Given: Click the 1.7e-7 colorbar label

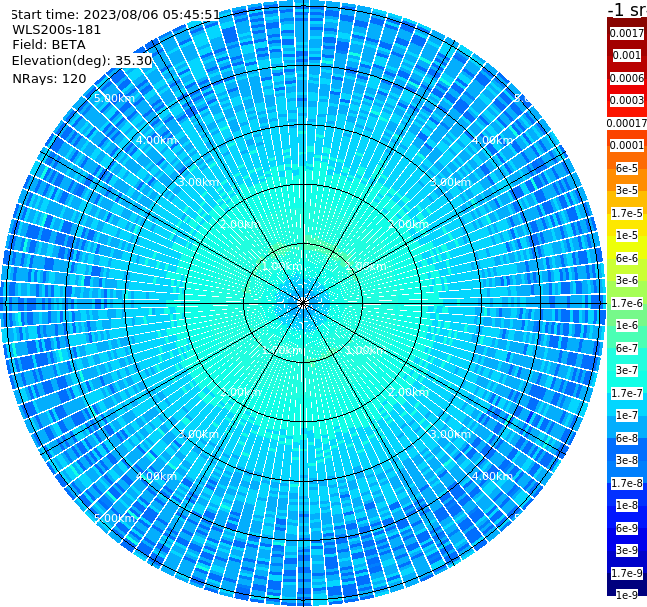Looking at the screenshot, I should 627,393.
